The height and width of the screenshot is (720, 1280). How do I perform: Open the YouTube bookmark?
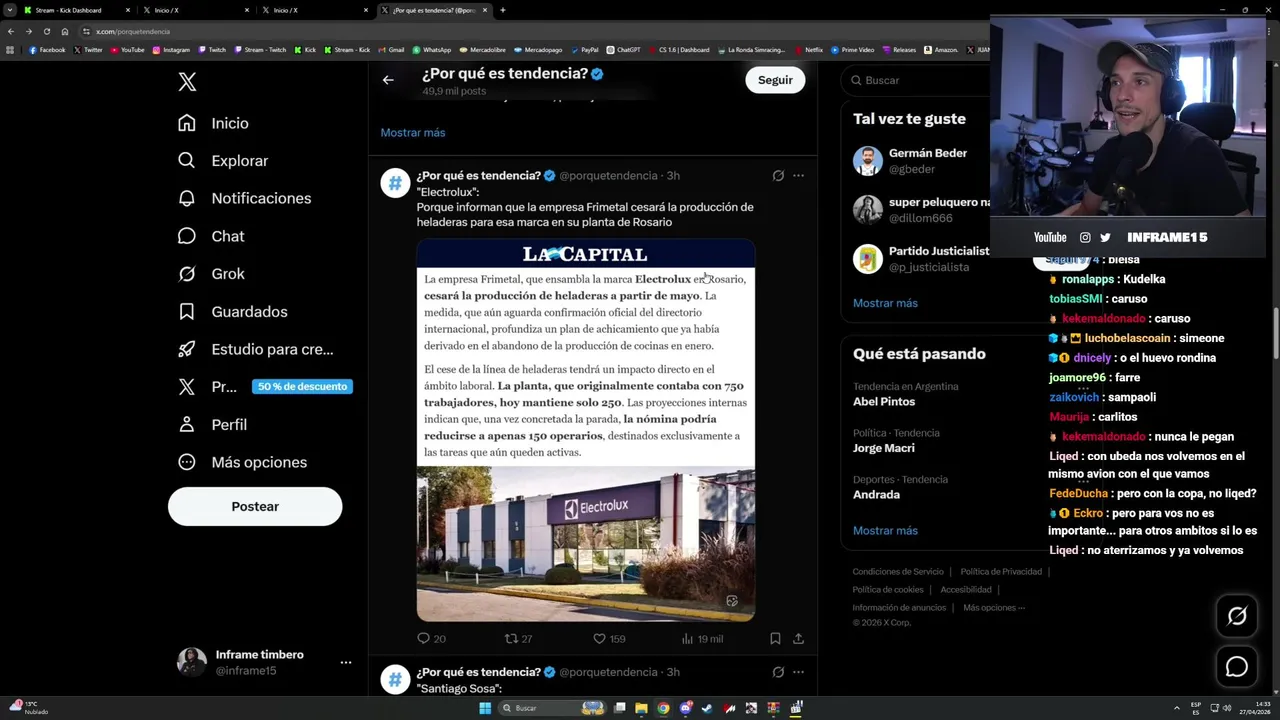(127, 50)
